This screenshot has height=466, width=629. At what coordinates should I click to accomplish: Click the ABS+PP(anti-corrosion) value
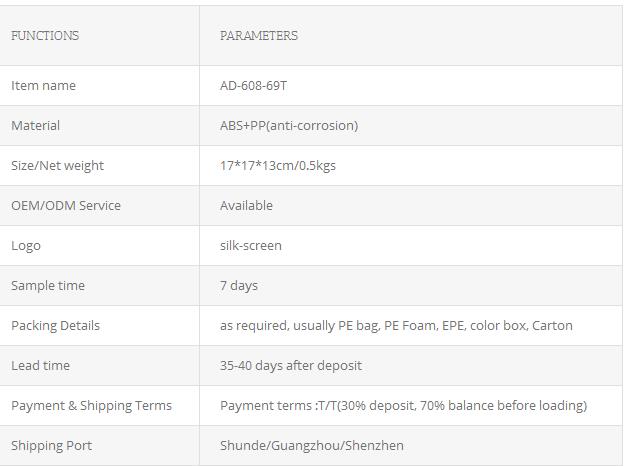click(x=289, y=126)
